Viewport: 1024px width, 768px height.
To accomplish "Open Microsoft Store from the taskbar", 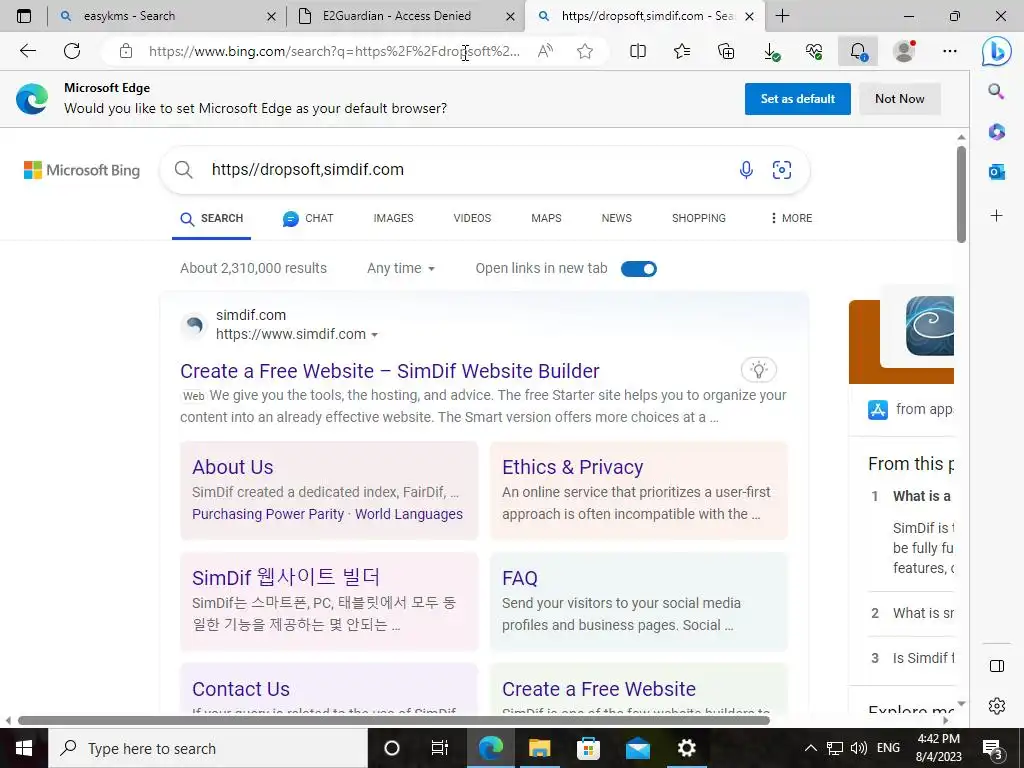I will 588,748.
